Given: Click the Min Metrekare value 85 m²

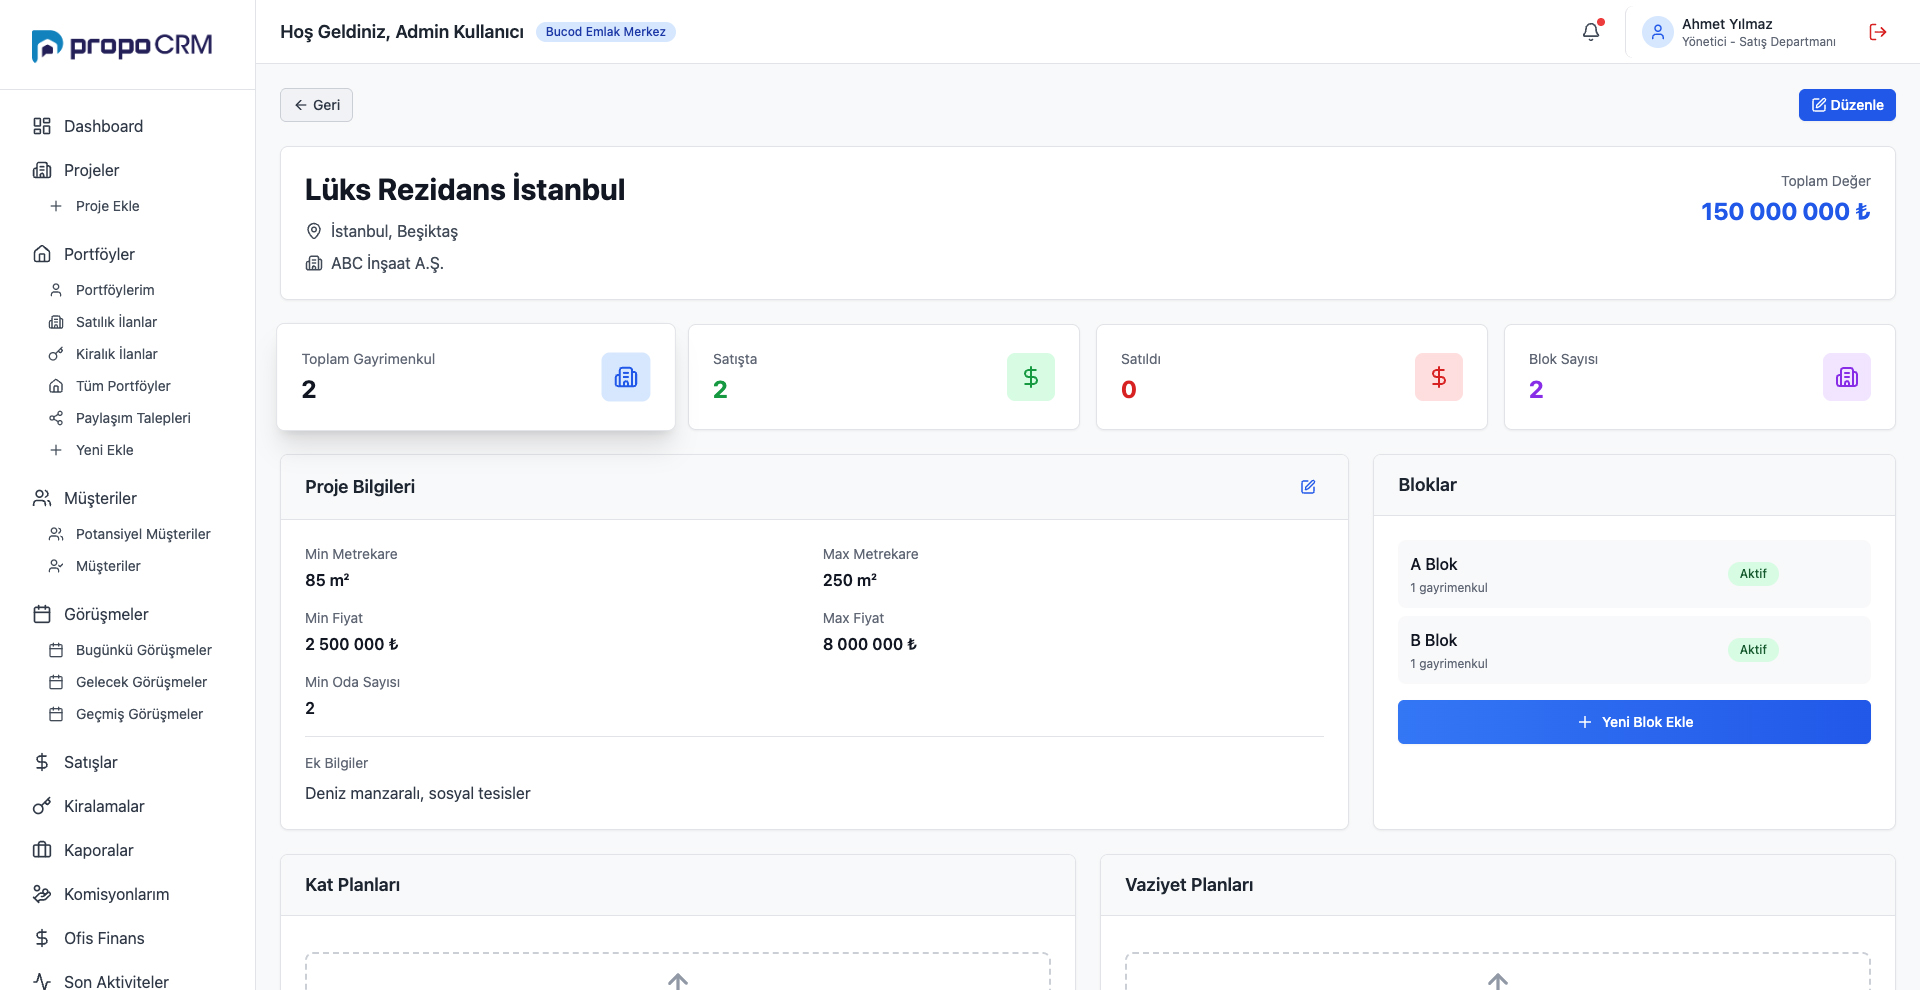Looking at the screenshot, I should pos(327,580).
